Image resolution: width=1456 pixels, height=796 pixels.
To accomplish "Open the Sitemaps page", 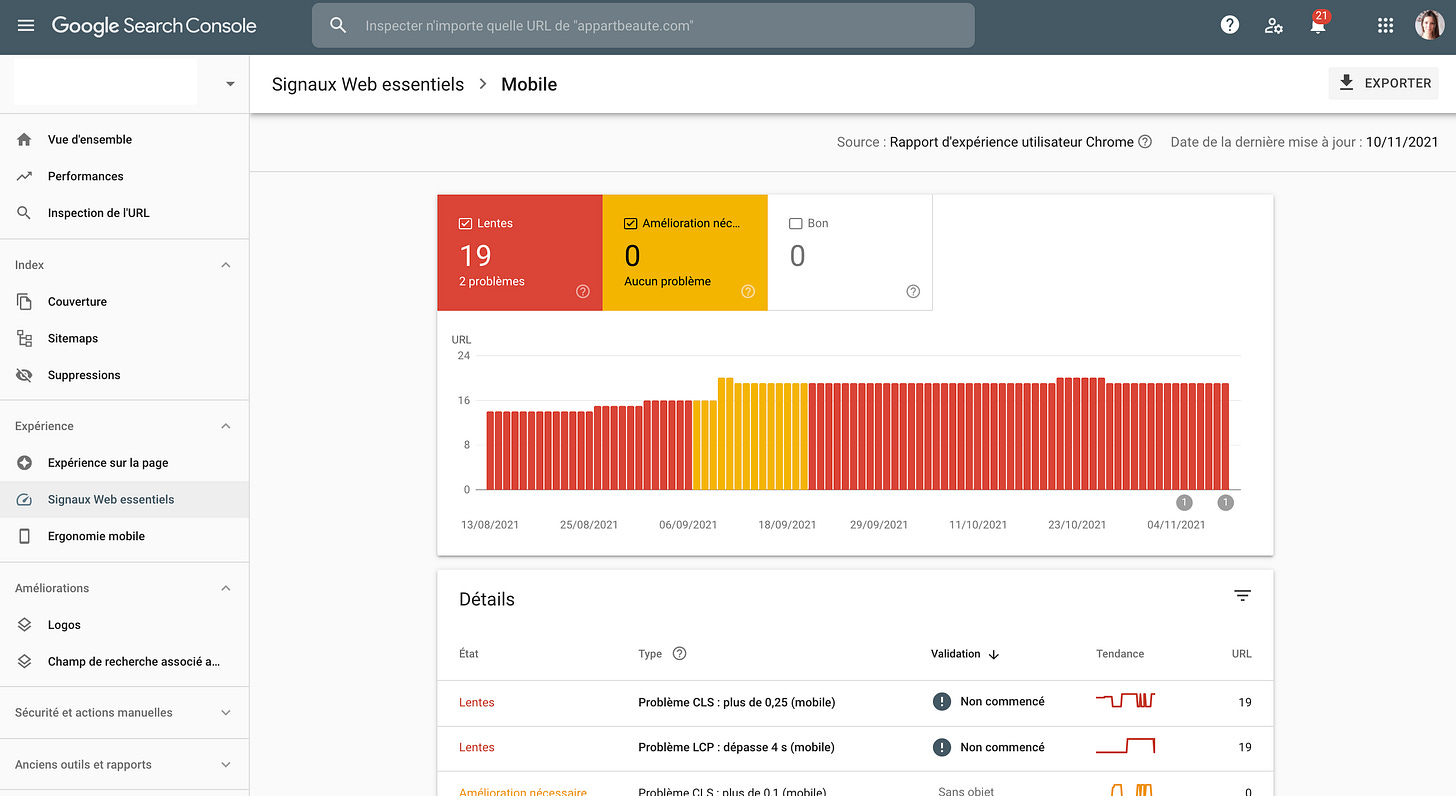I will pos(73,338).
